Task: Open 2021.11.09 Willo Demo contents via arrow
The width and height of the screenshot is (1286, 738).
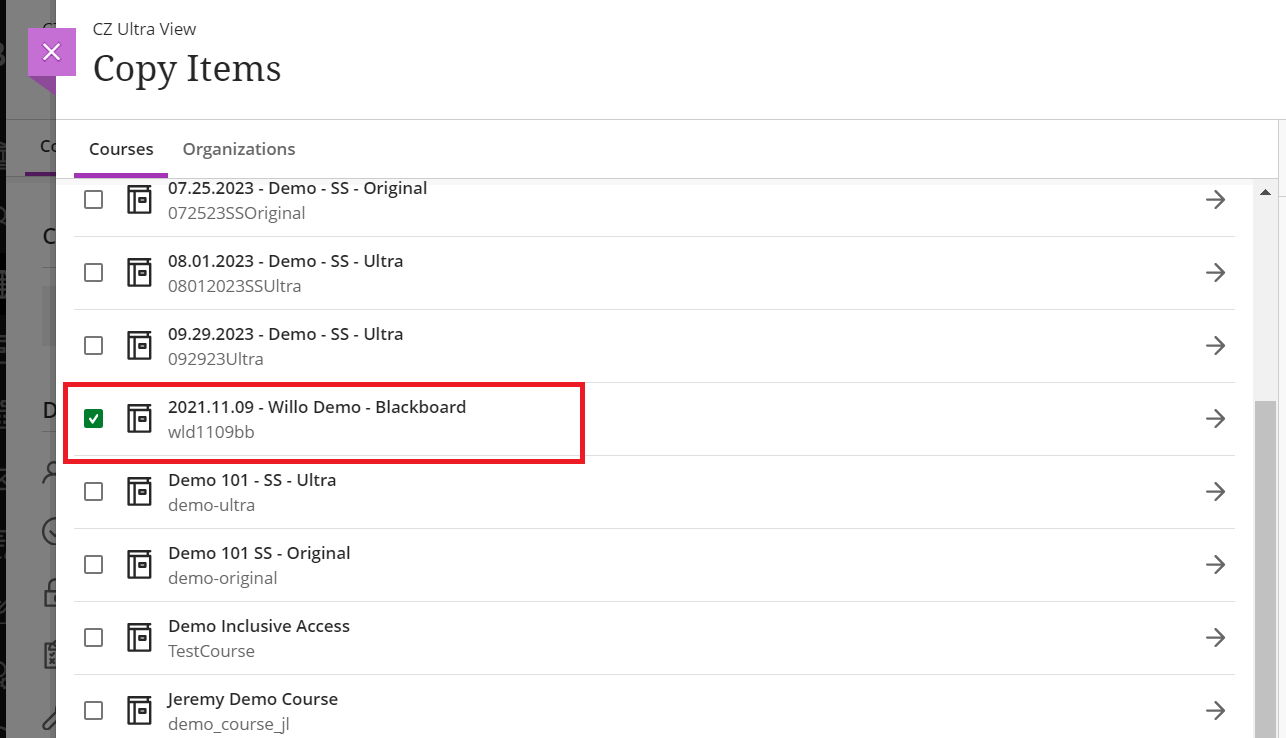Action: point(1215,418)
